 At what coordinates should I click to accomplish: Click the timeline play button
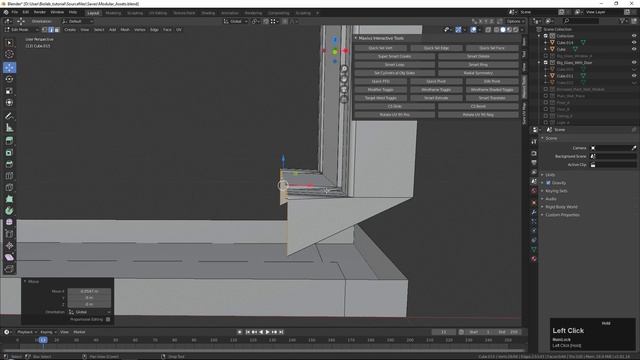pos(268,332)
